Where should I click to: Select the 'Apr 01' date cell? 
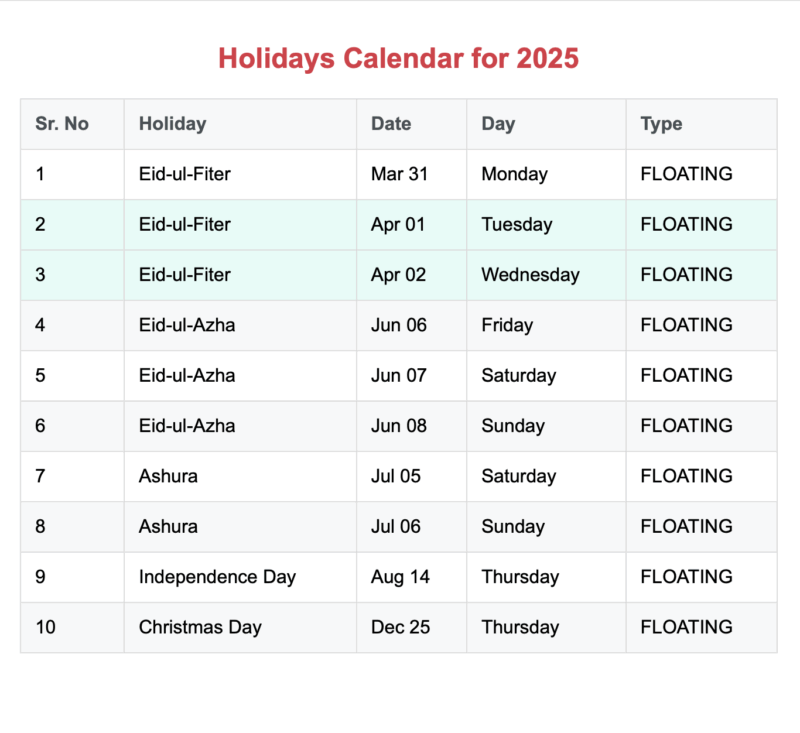tap(398, 225)
